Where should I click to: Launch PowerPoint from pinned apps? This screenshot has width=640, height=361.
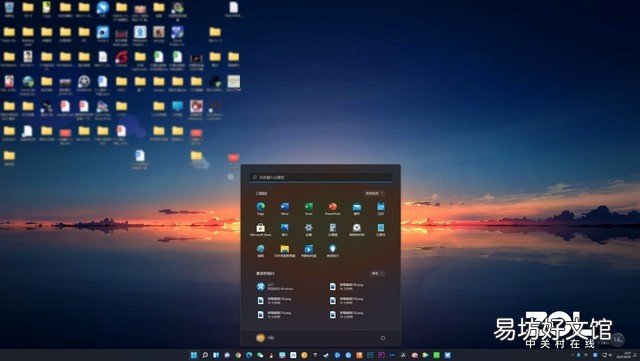333,207
